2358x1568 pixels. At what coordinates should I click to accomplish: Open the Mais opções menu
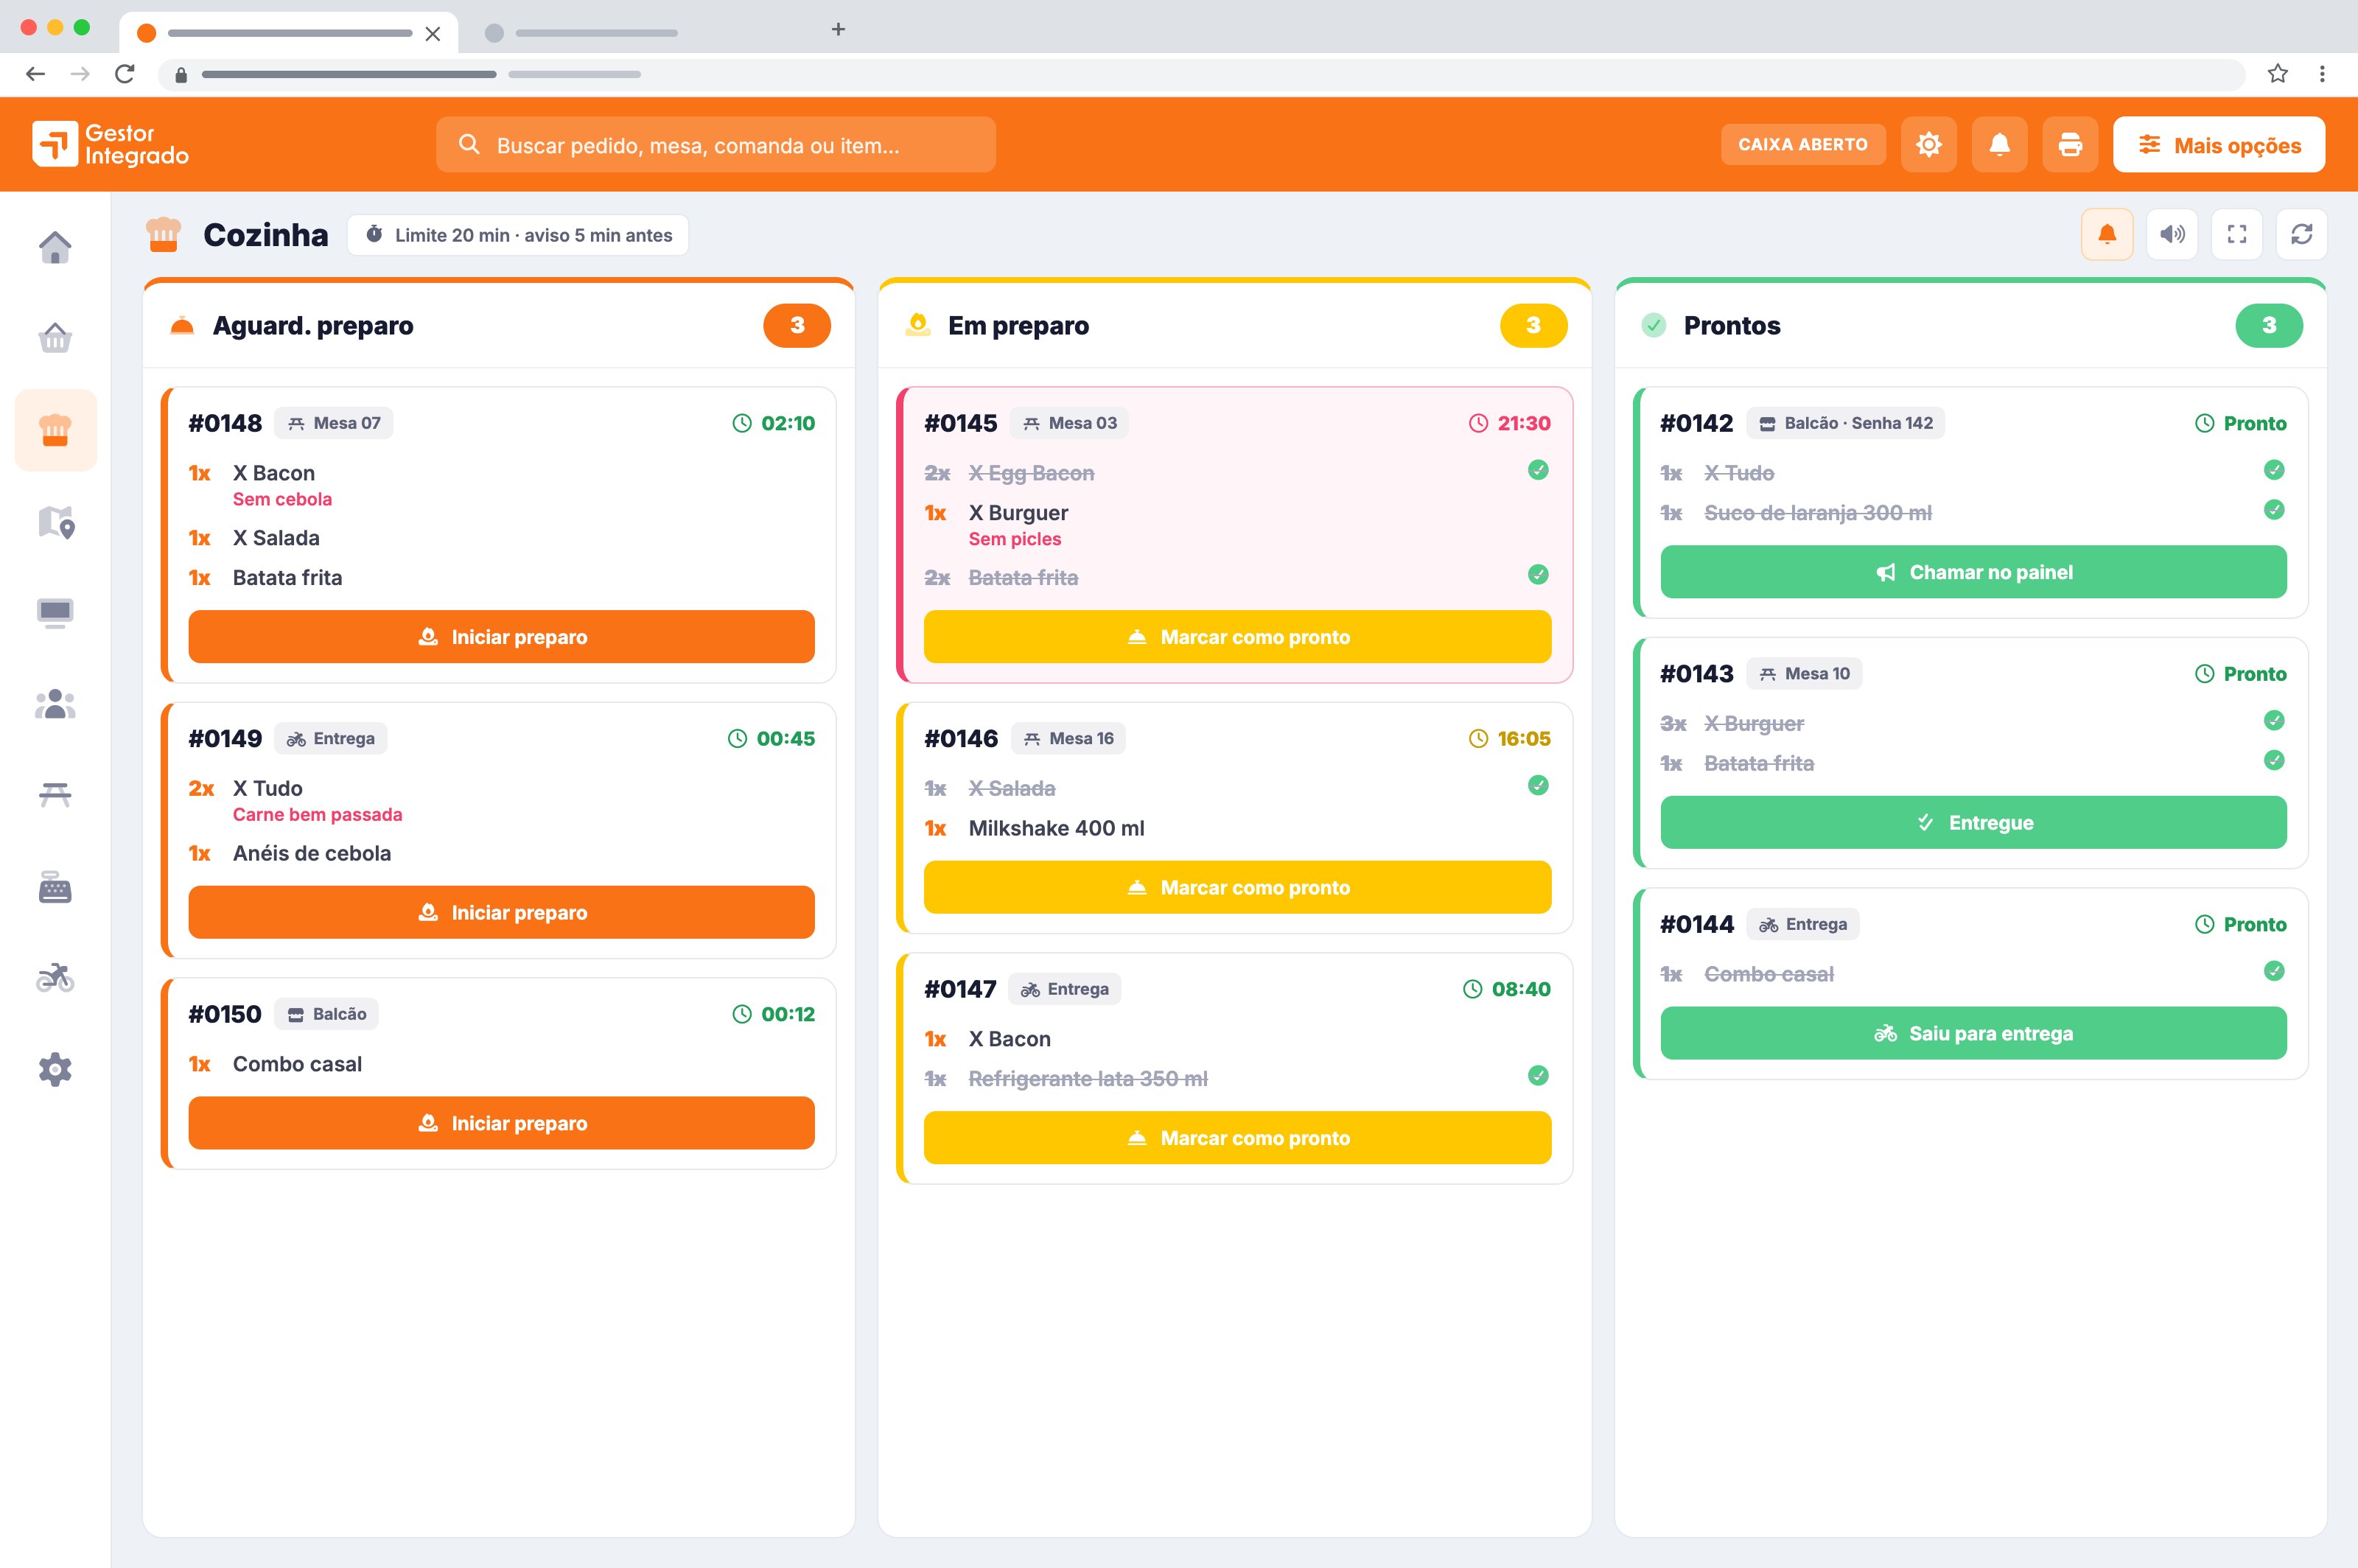[2219, 145]
